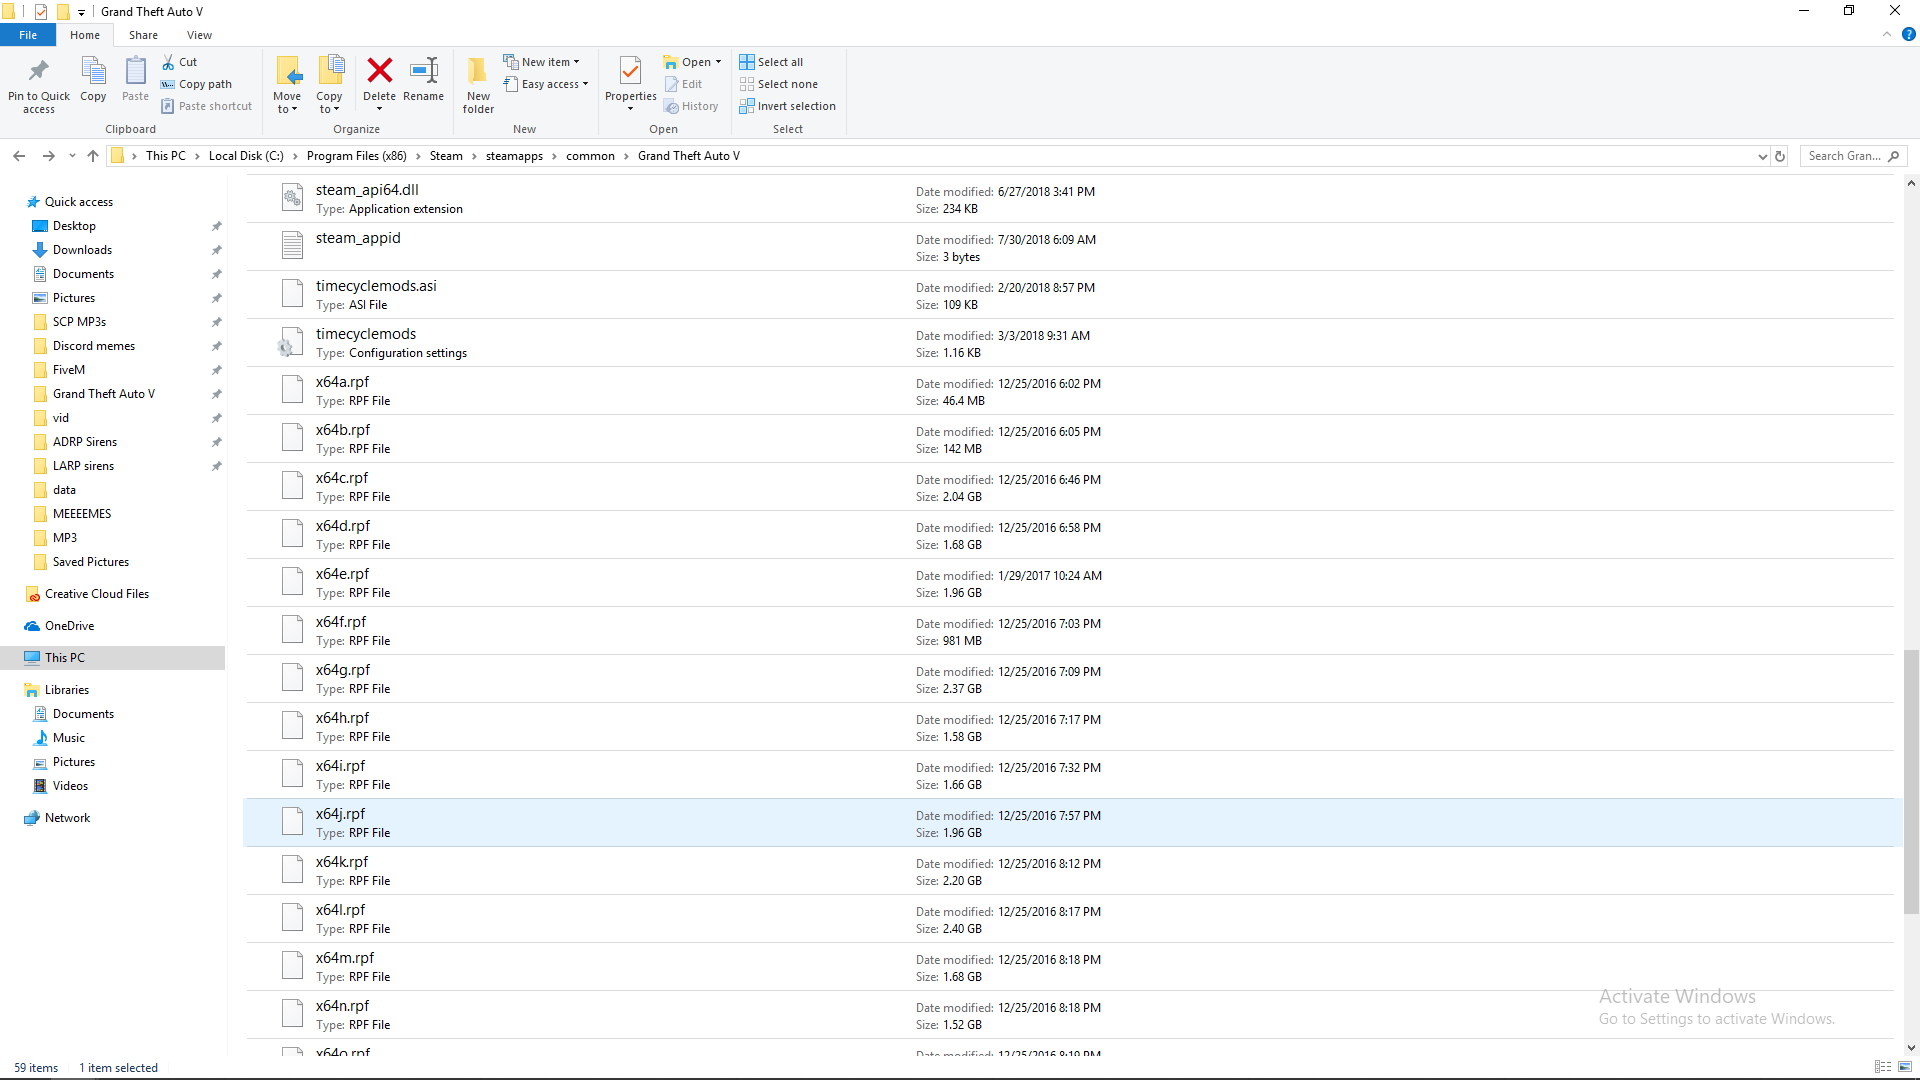
Task: Open Explorer help question mark
Action: click(x=1908, y=35)
